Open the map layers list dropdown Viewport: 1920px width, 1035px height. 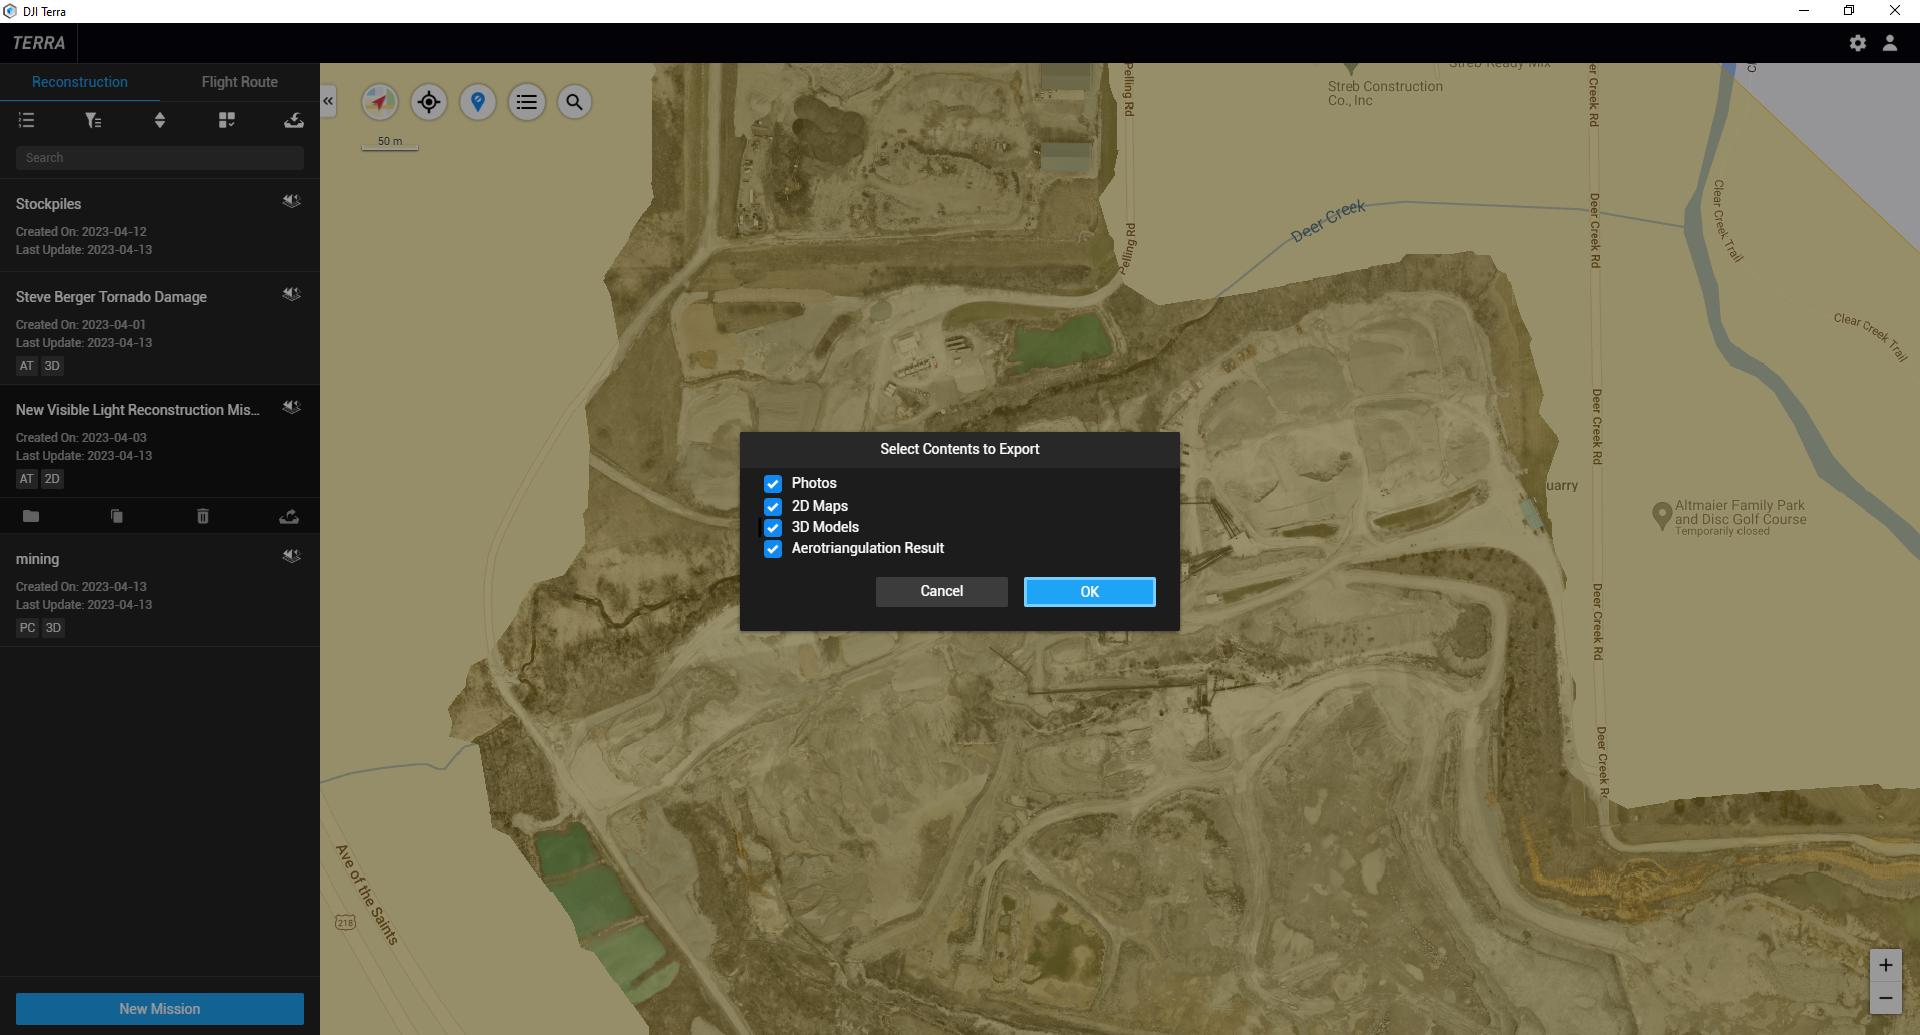526,102
